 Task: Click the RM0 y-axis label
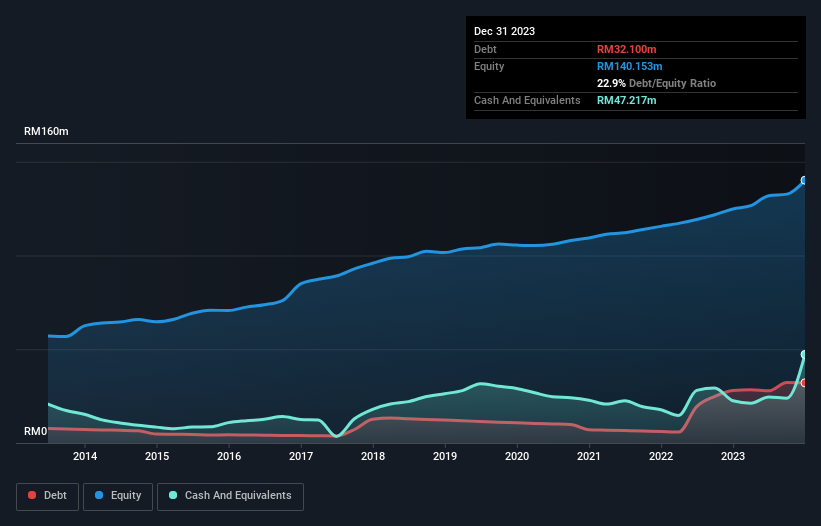tap(36, 431)
